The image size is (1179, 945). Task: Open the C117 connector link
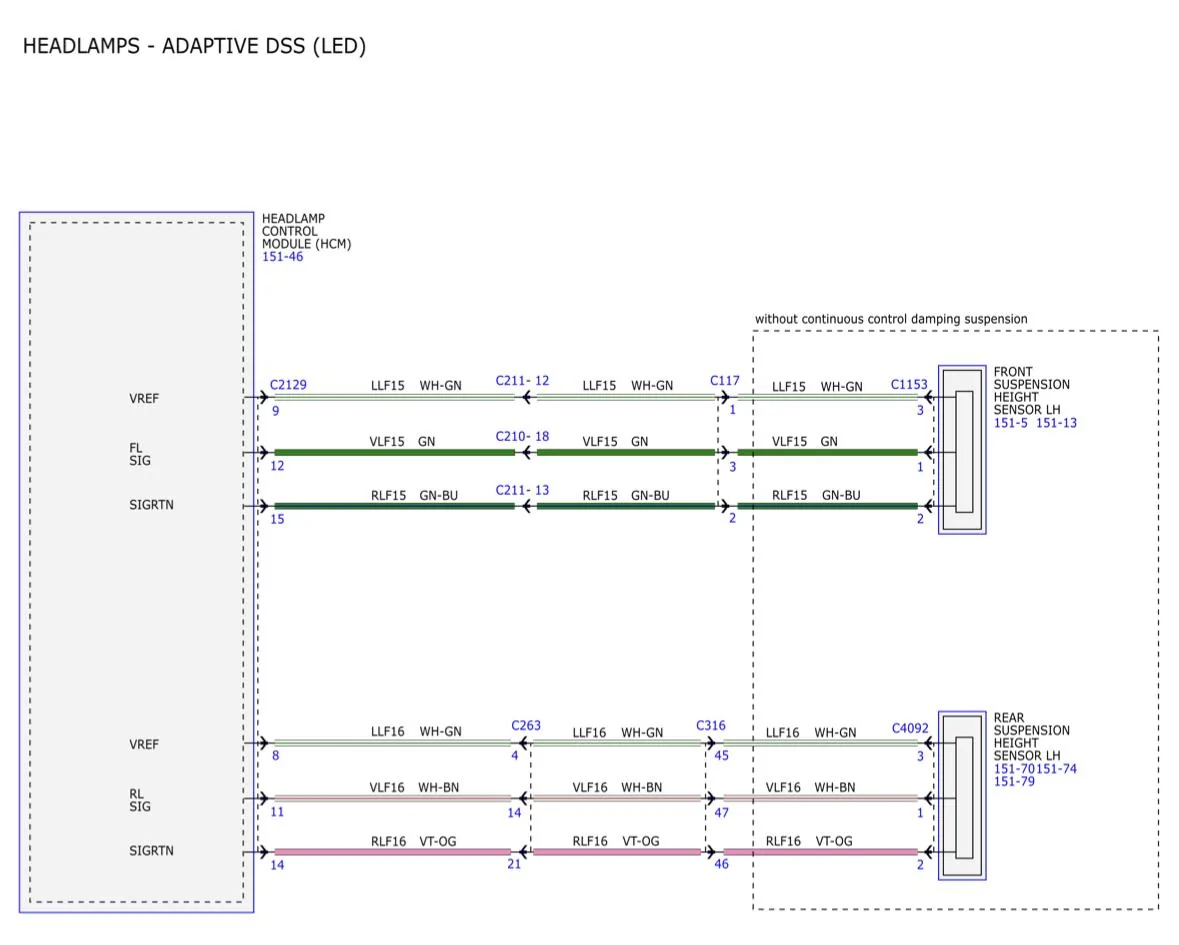(725, 381)
